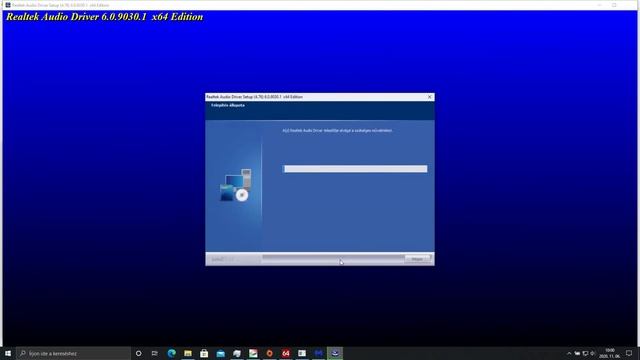Screen dimensions: 640x360
Task: Open the orange circular taskbar app
Action: 269,353
